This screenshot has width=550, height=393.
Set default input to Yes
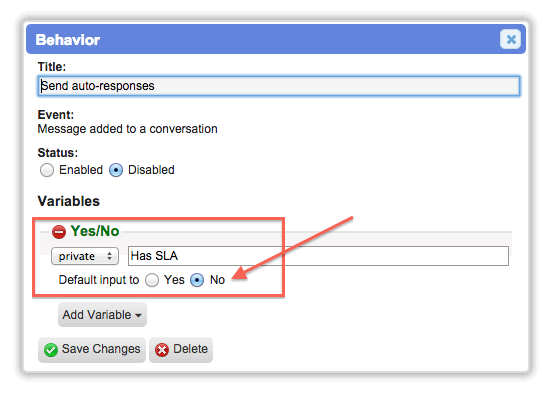point(152,280)
